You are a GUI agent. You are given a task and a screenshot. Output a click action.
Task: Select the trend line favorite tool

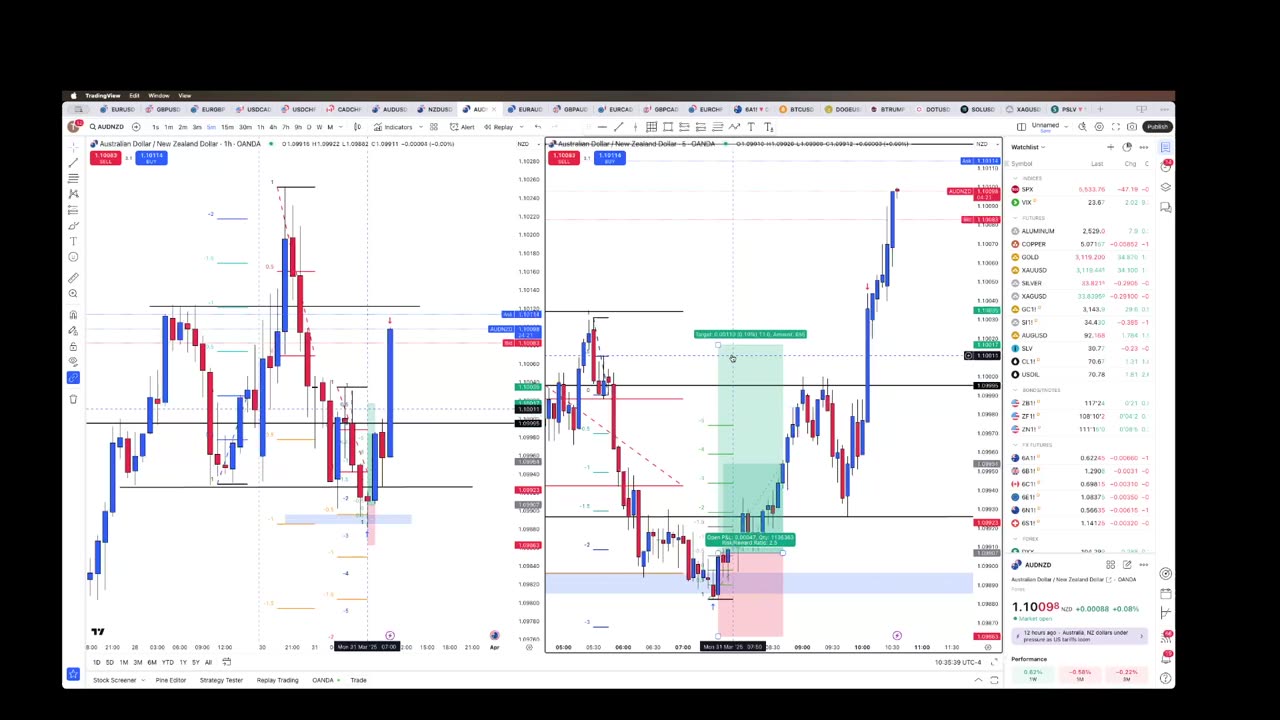(x=619, y=127)
